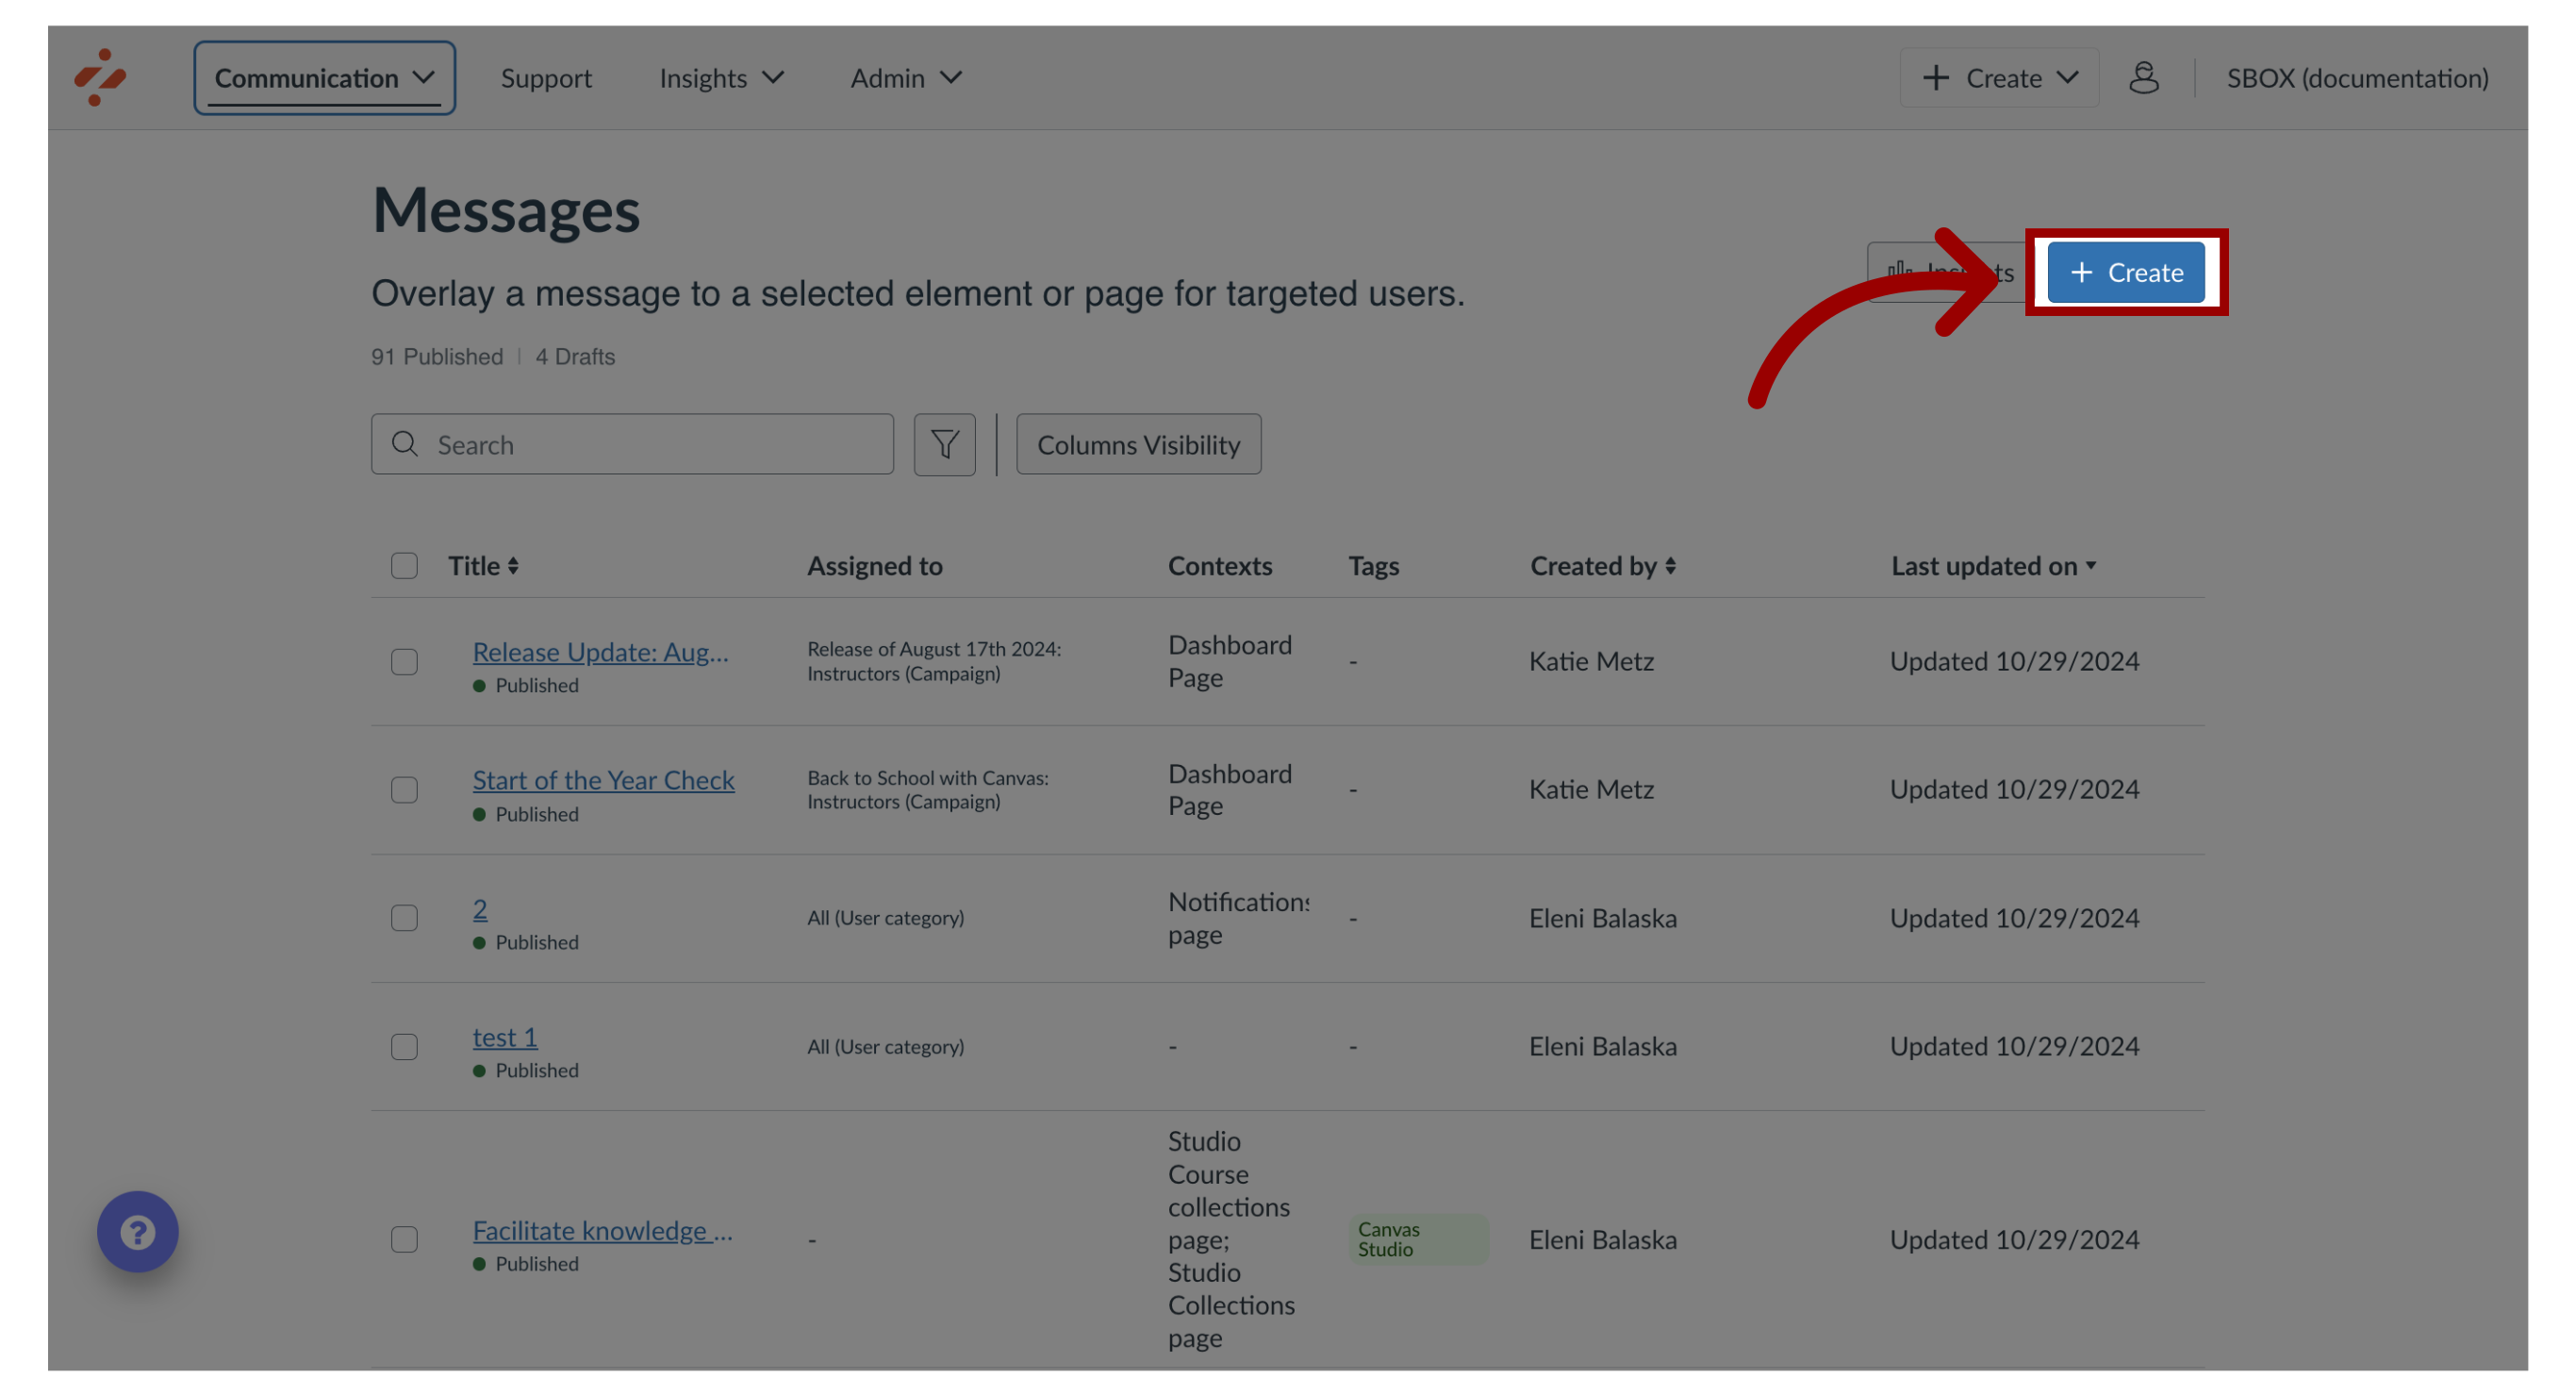Click the Messages page heading
This screenshot has width=2576, height=1395.
pos(506,210)
